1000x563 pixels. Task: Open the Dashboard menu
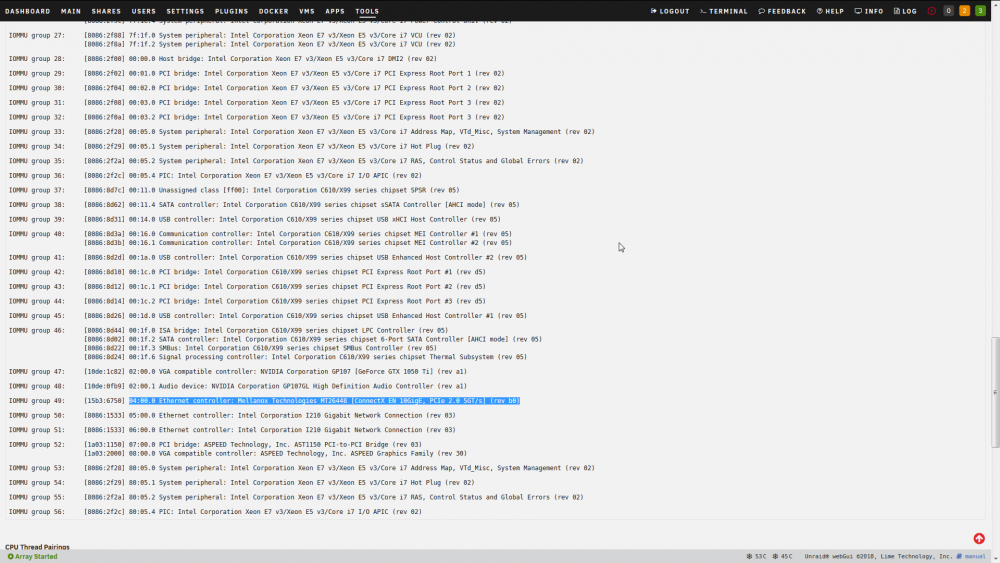[27, 11]
